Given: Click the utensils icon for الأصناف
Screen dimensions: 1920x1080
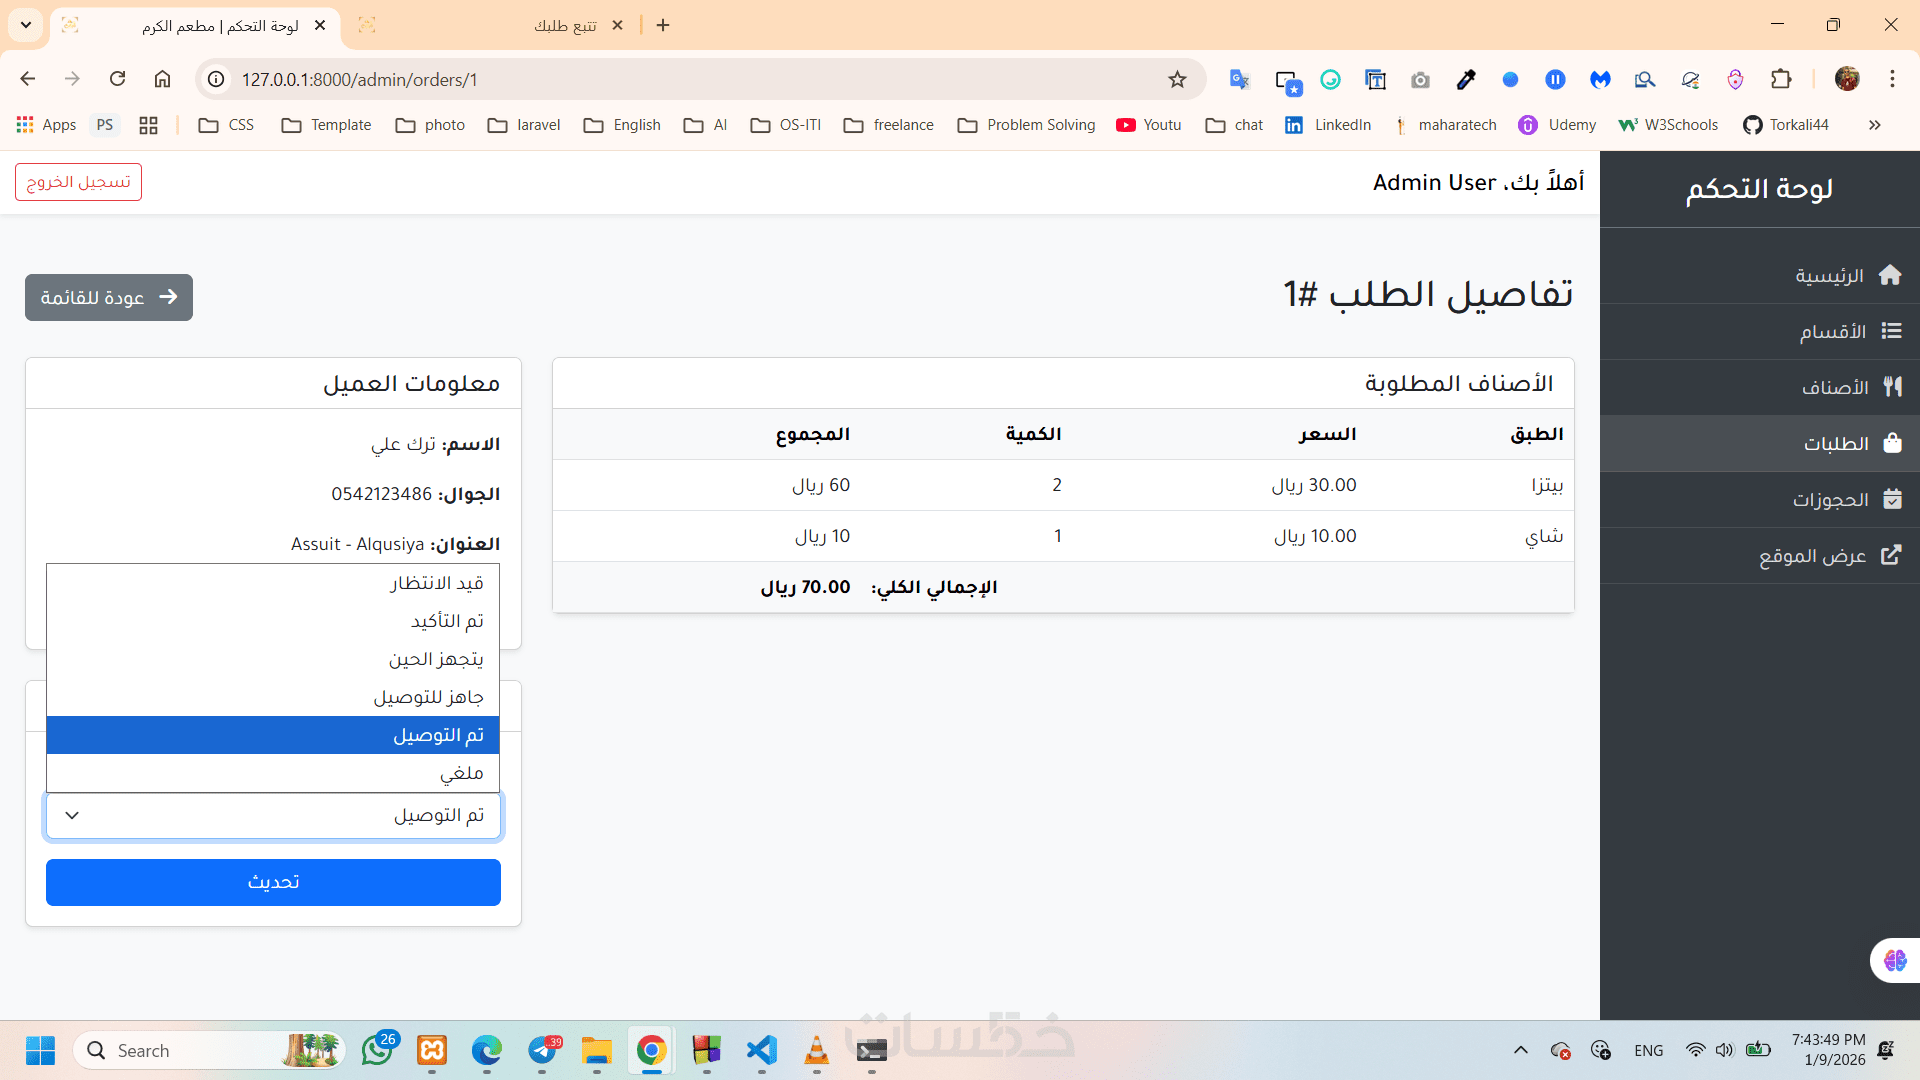Looking at the screenshot, I should pyautogui.click(x=1892, y=387).
